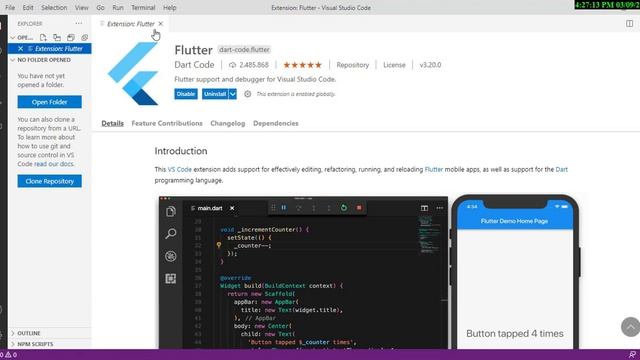Click the Flutter extension logo

(133, 73)
